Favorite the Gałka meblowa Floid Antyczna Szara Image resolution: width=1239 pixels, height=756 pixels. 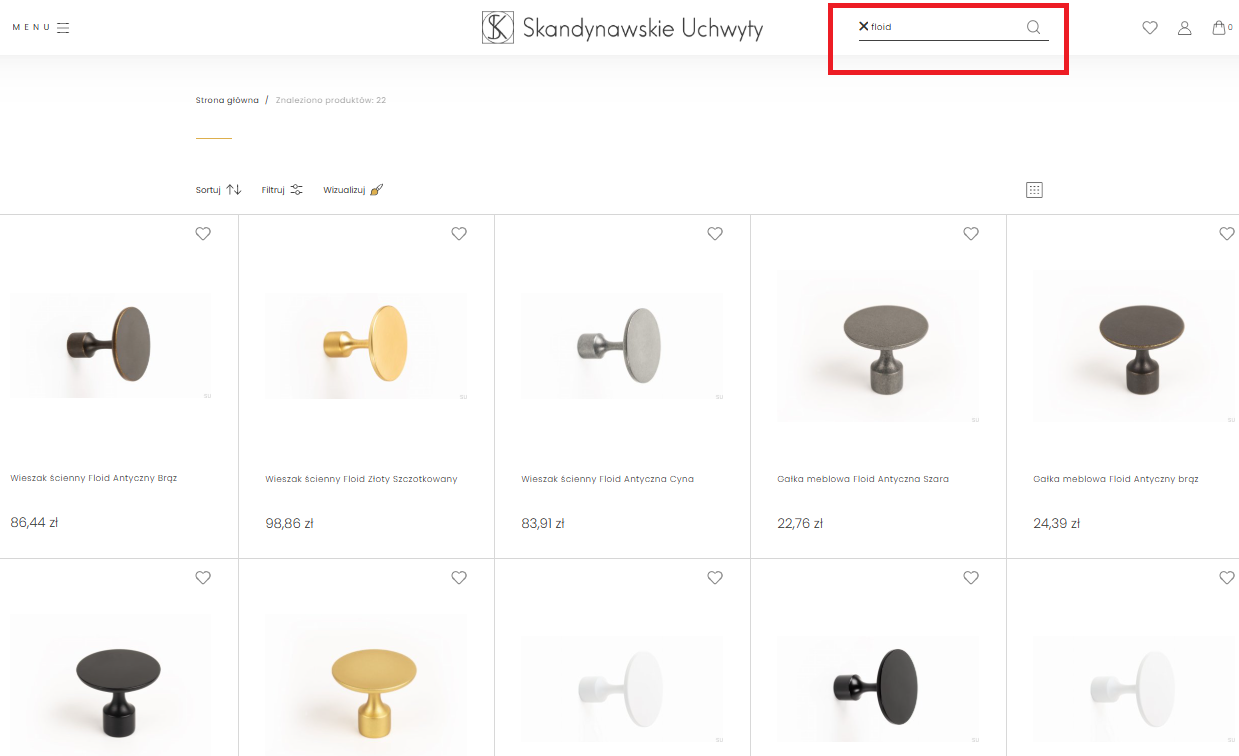click(x=971, y=234)
